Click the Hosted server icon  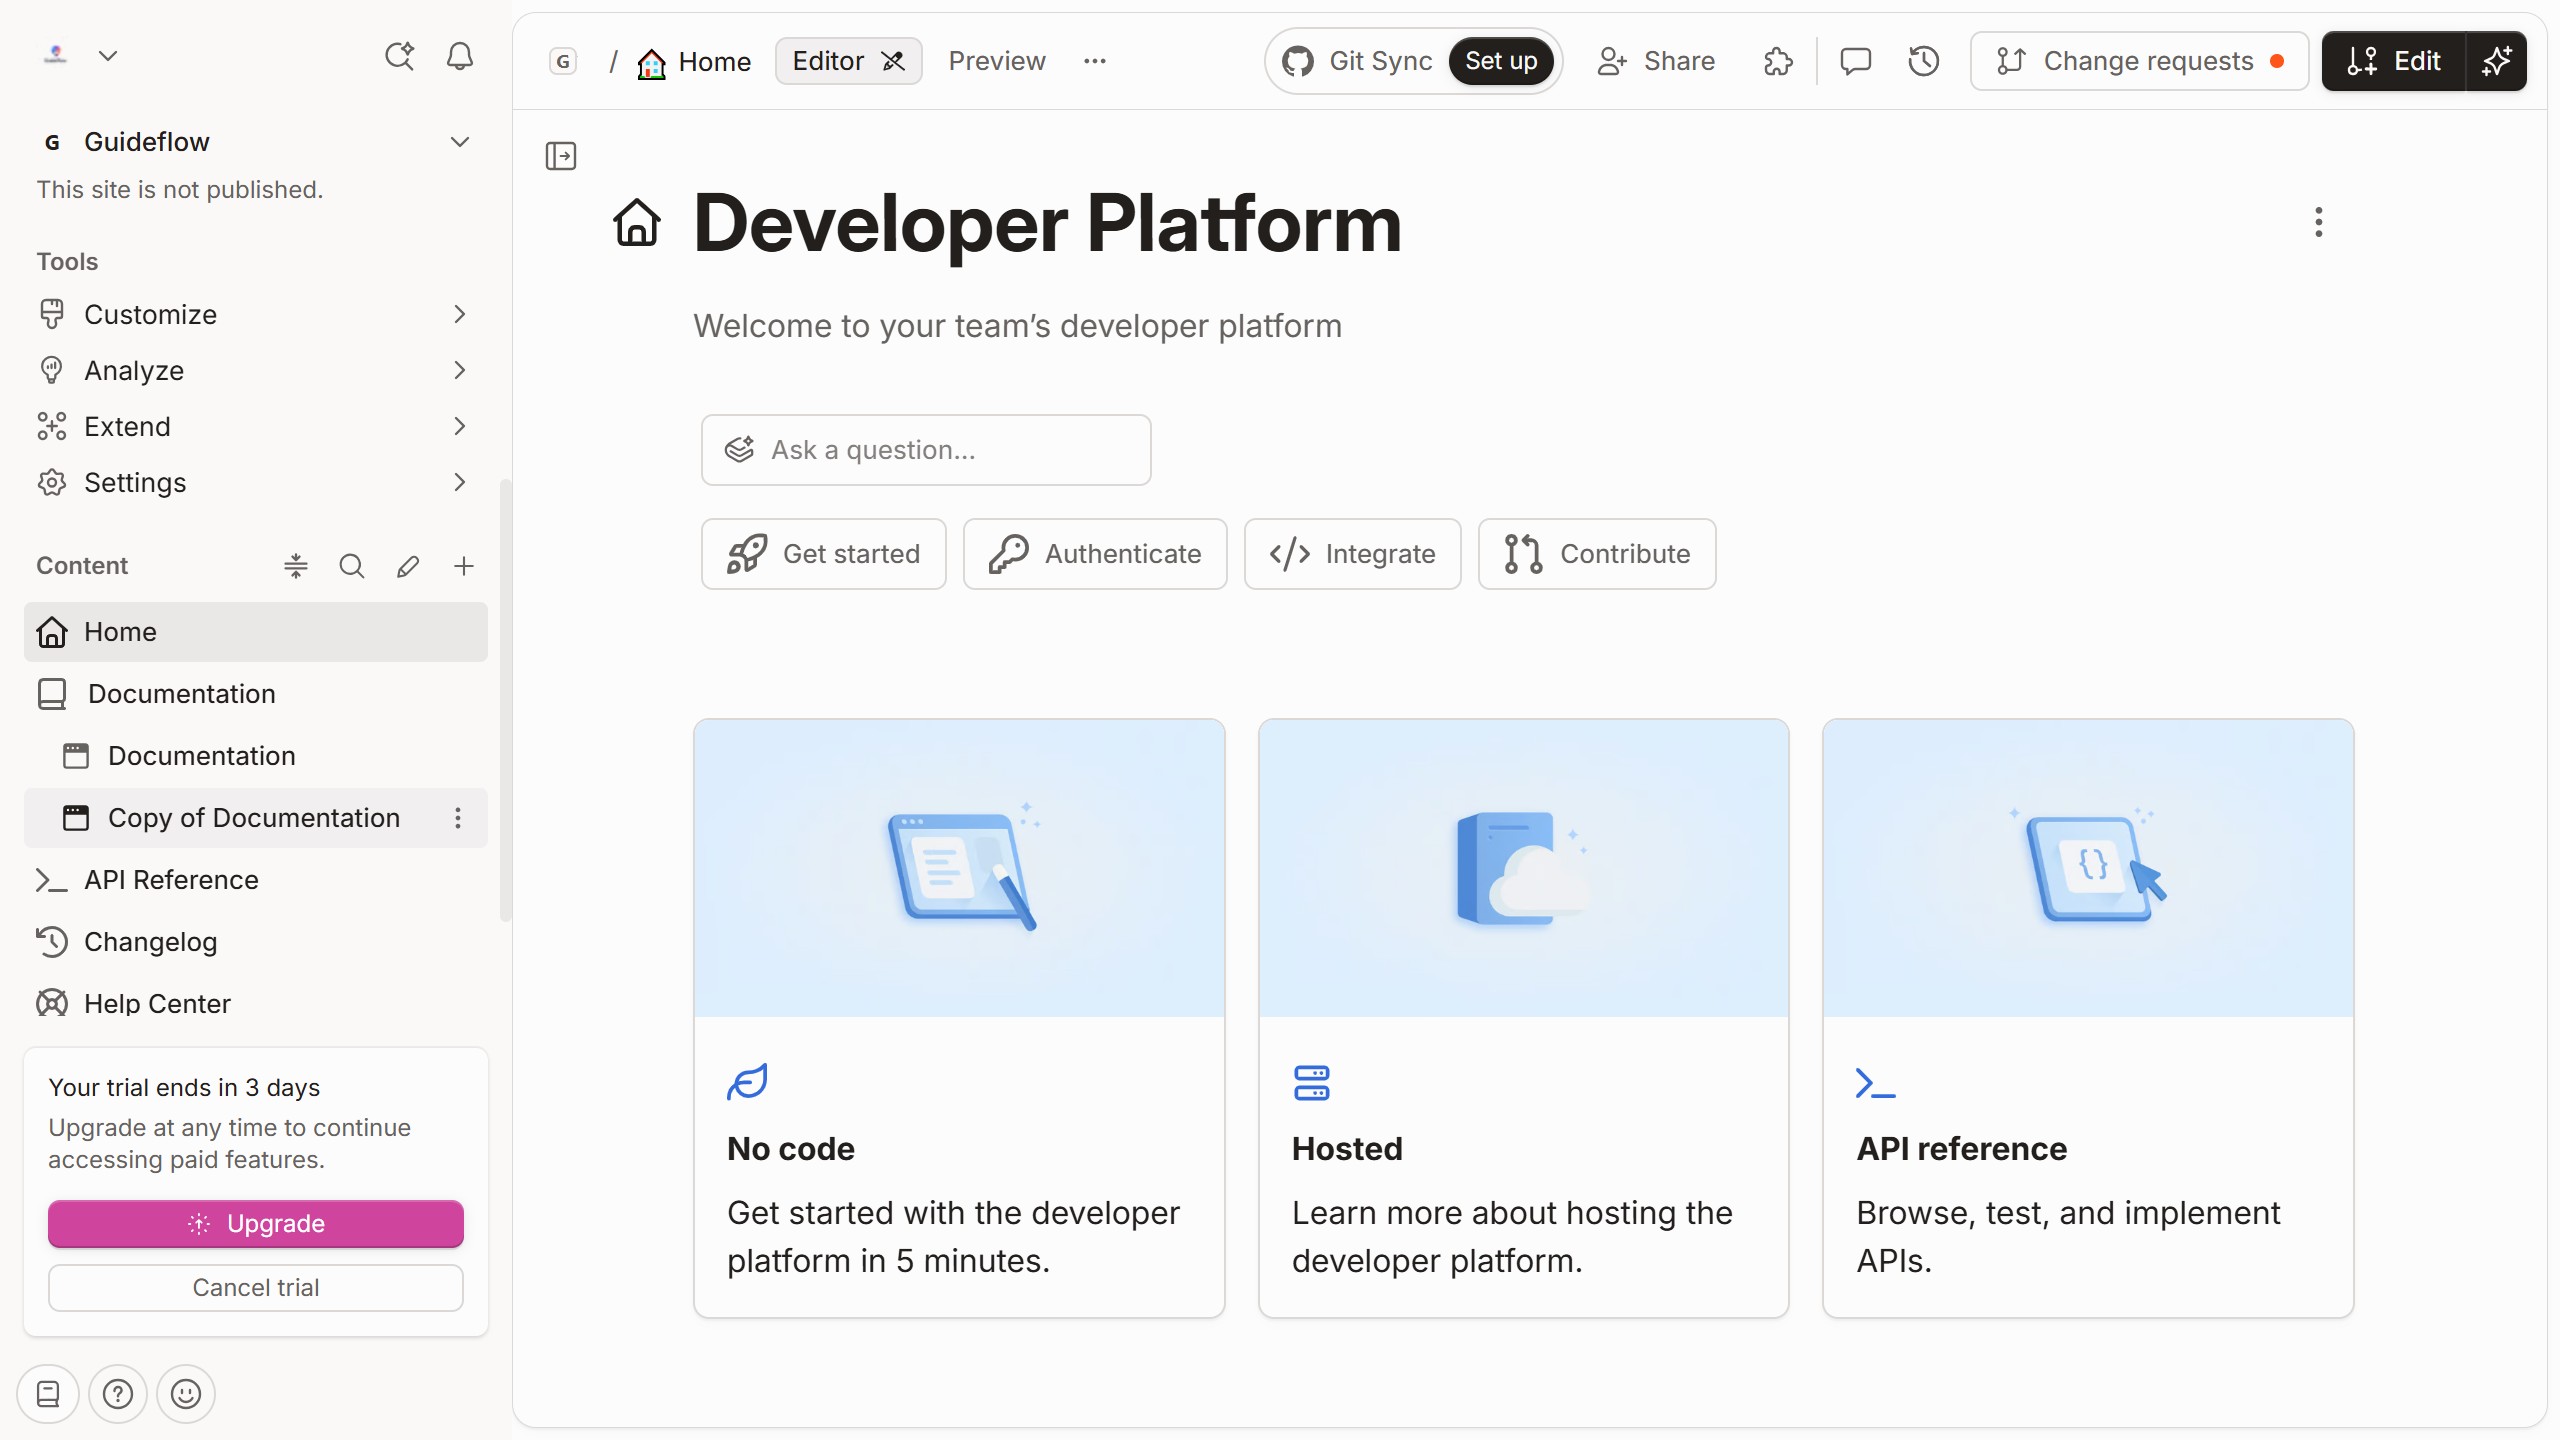[1312, 1082]
